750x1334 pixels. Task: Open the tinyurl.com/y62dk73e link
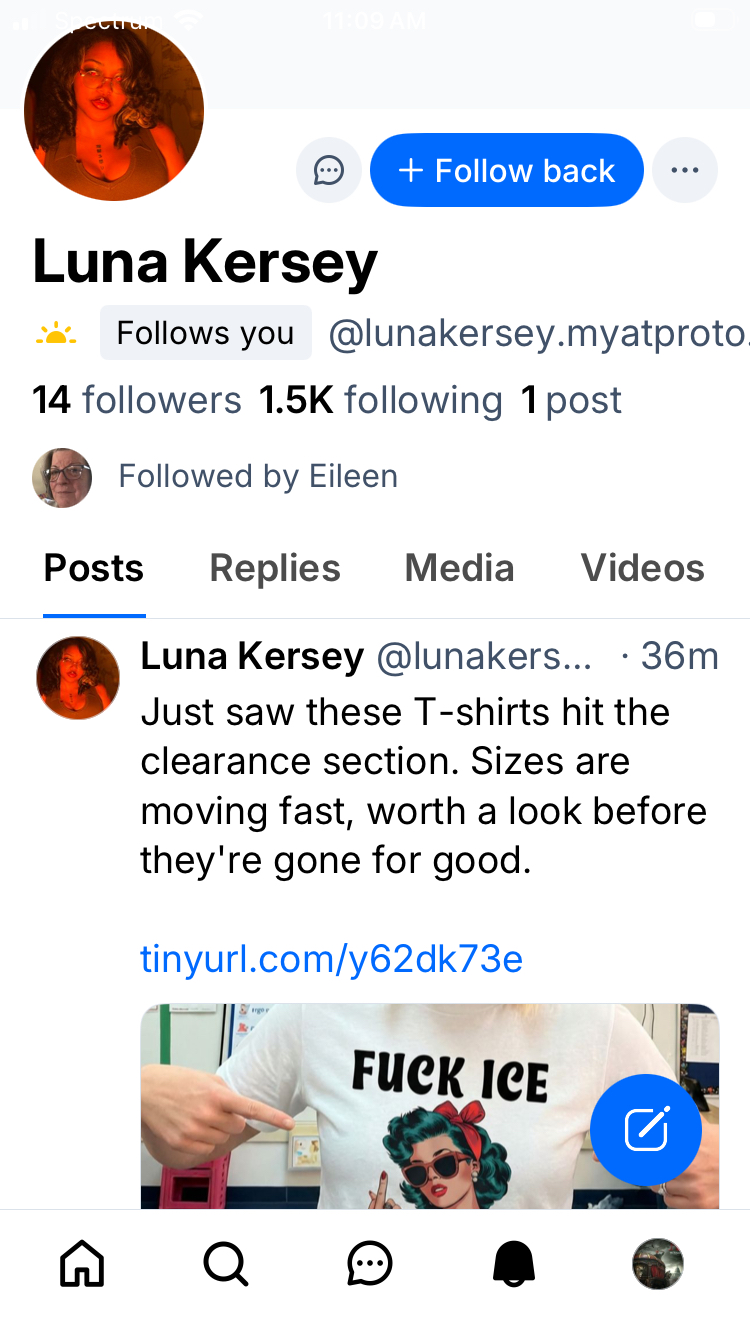point(331,959)
